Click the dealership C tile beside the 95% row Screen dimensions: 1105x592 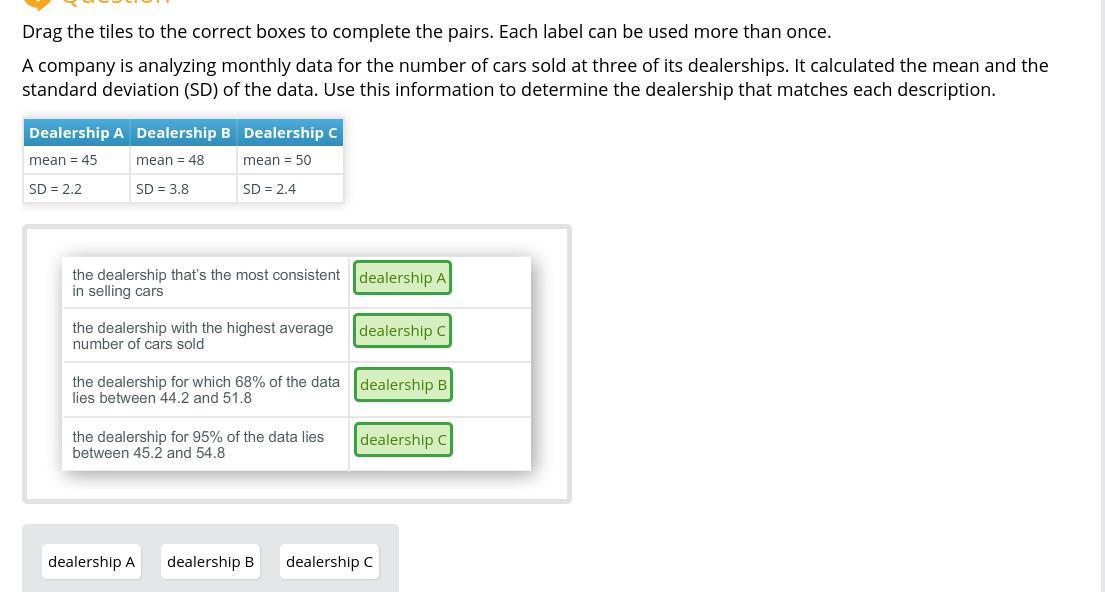click(x=403, y=440)
